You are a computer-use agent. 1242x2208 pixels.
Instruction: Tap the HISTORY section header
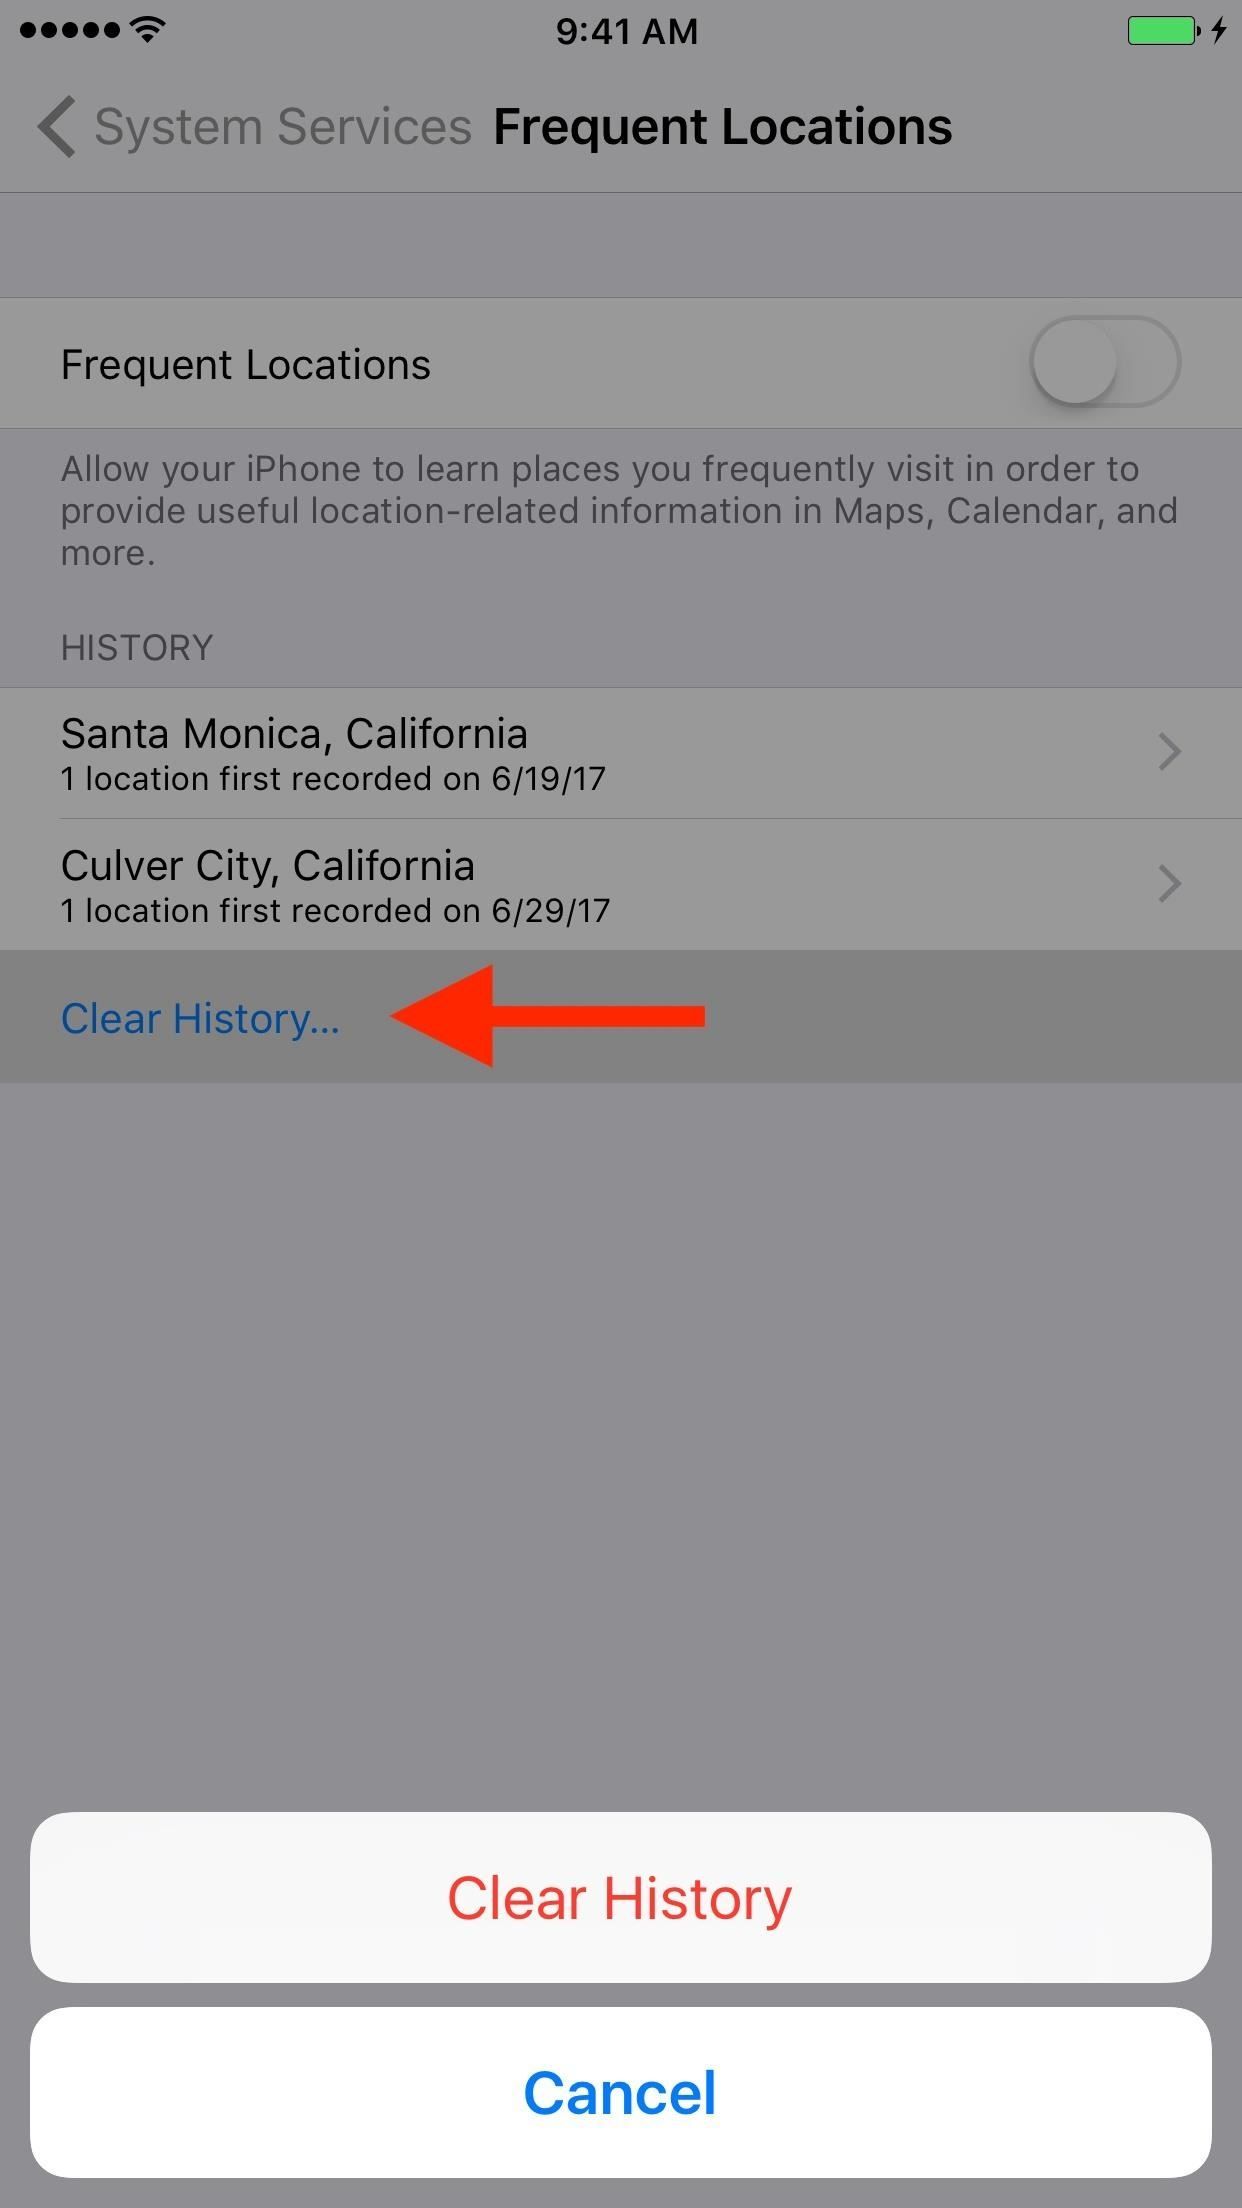tap(137, 648)
